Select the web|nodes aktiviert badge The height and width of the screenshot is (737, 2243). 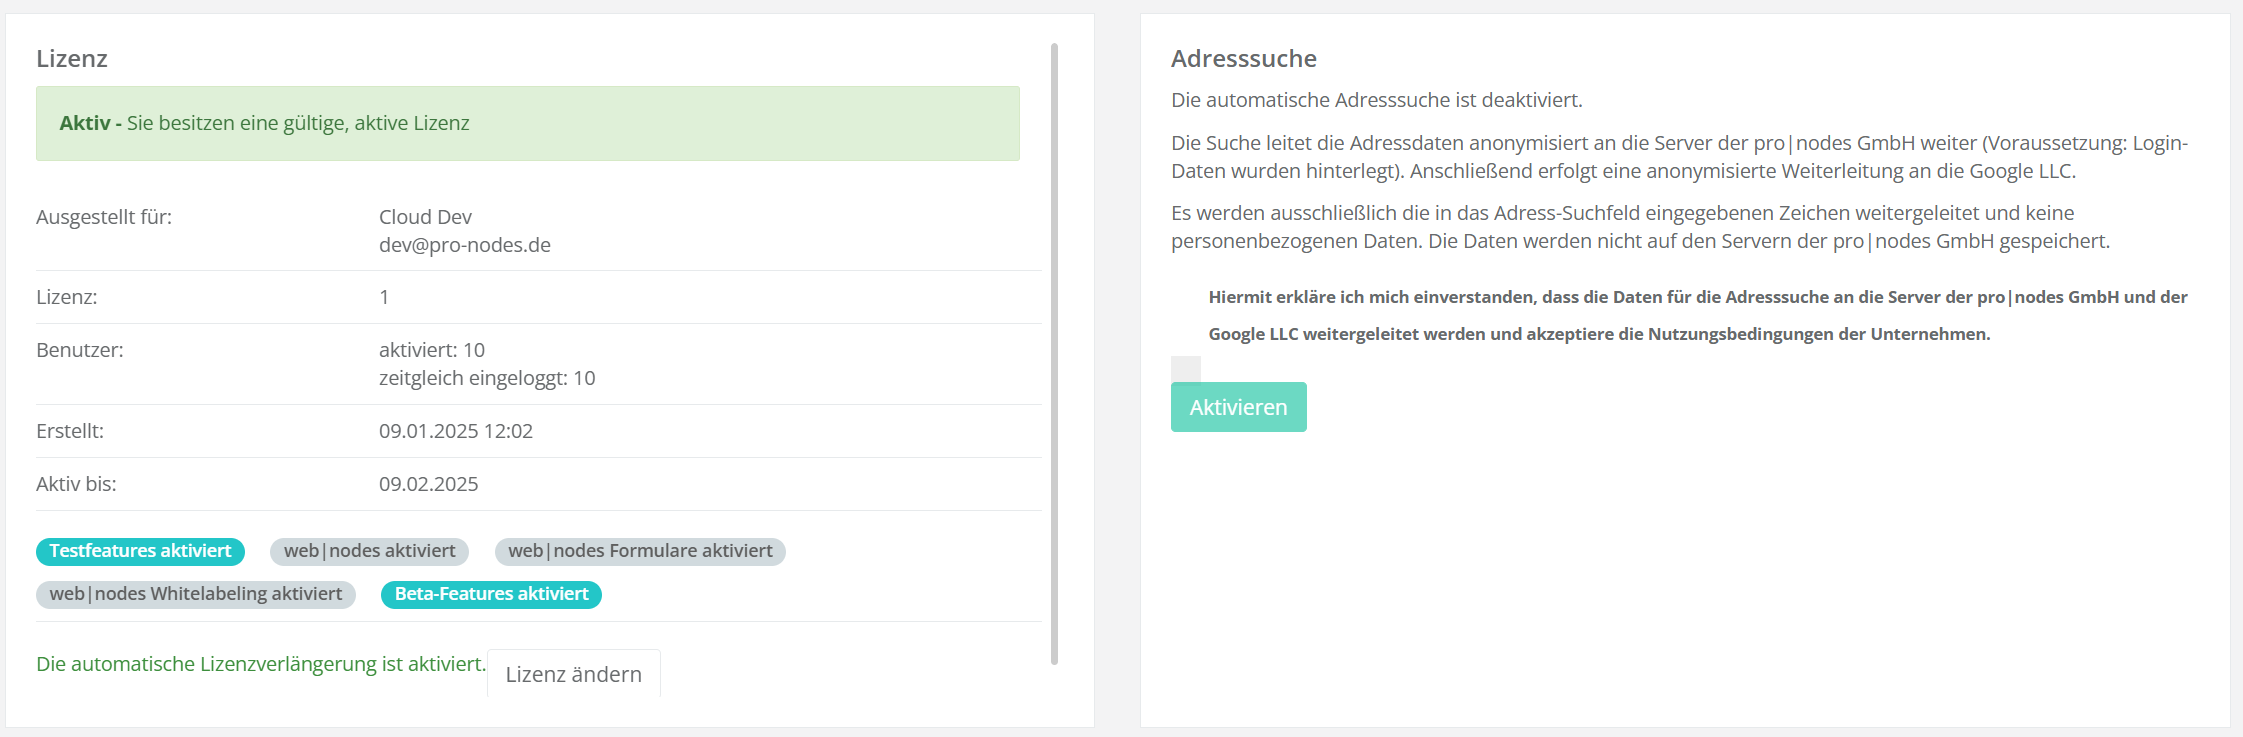click(x=369, y=551)
